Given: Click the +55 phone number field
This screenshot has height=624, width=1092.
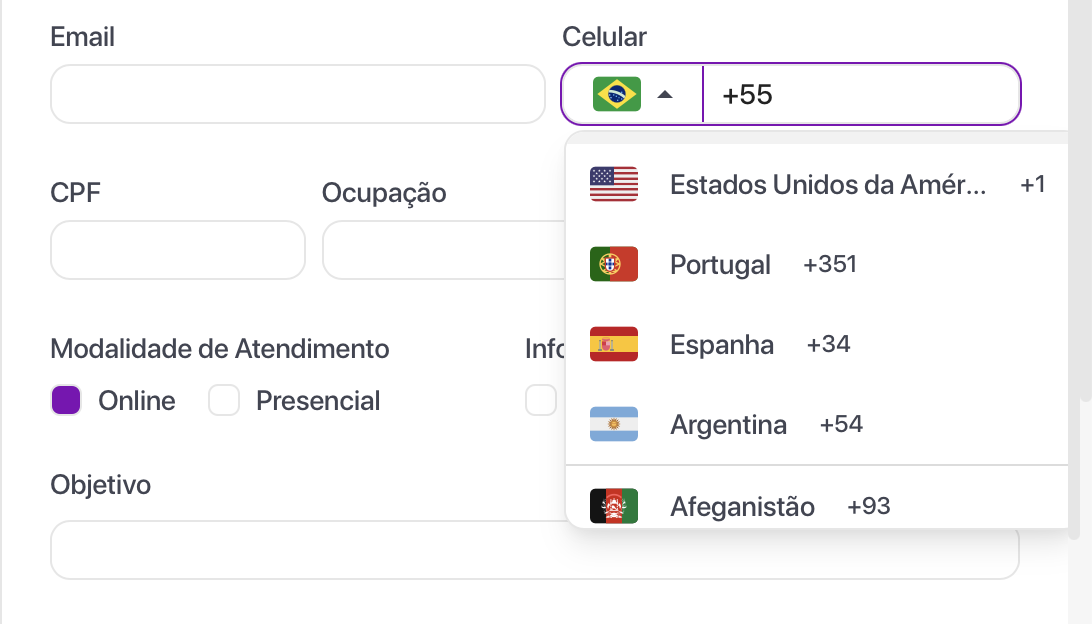Looking at the screenshot, I should tap(860, 93).
